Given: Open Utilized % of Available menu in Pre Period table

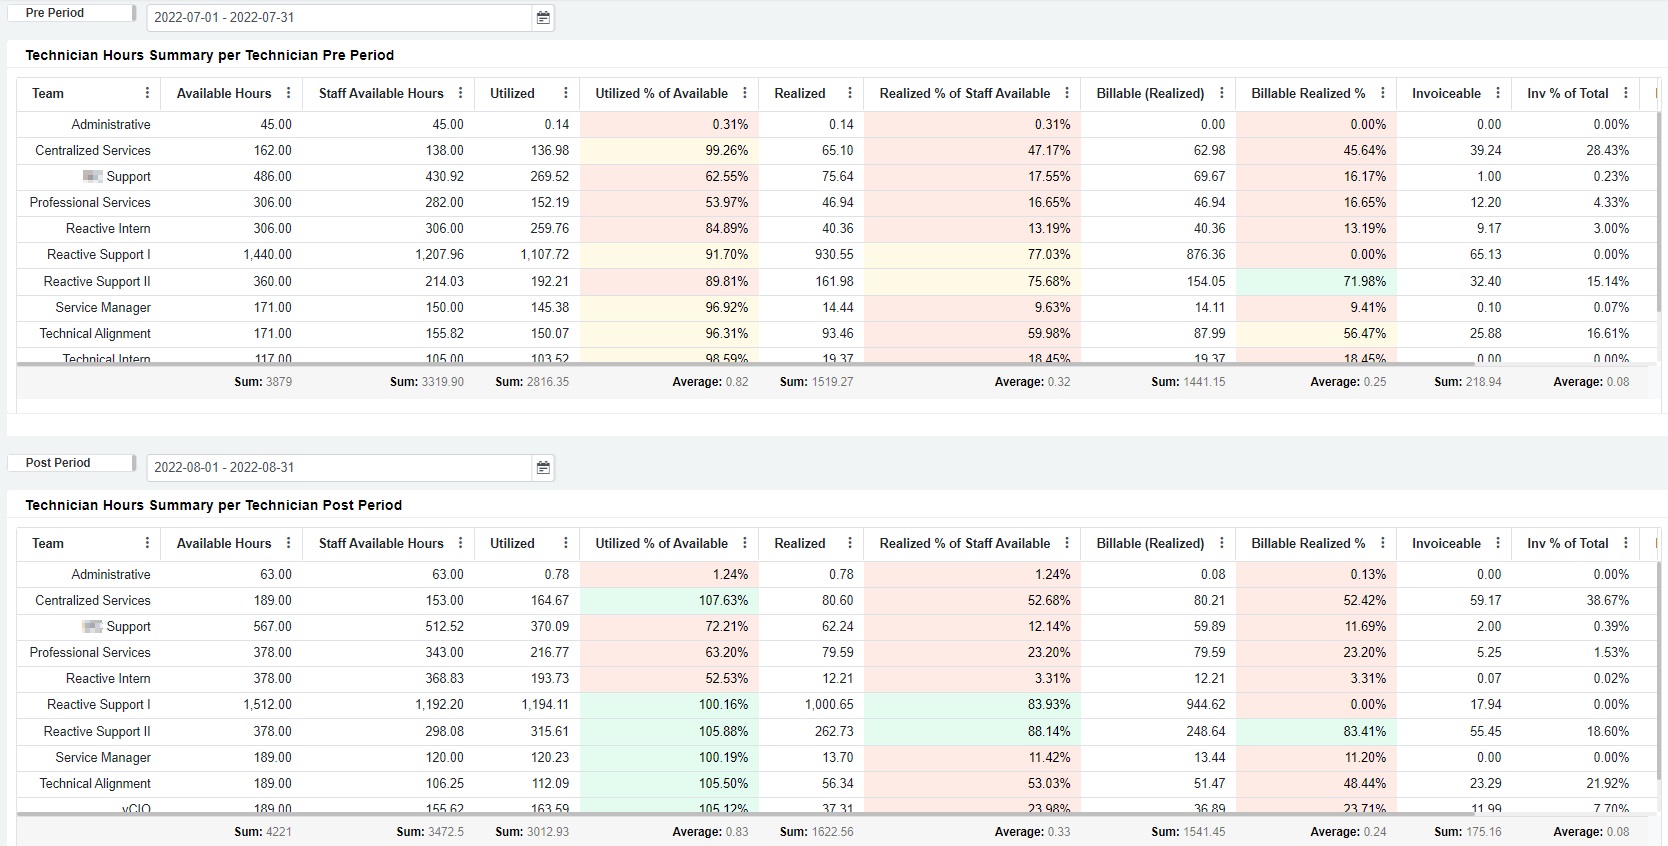Looking at the screenshot, I should pyautogui.click(x=745, y=93).
